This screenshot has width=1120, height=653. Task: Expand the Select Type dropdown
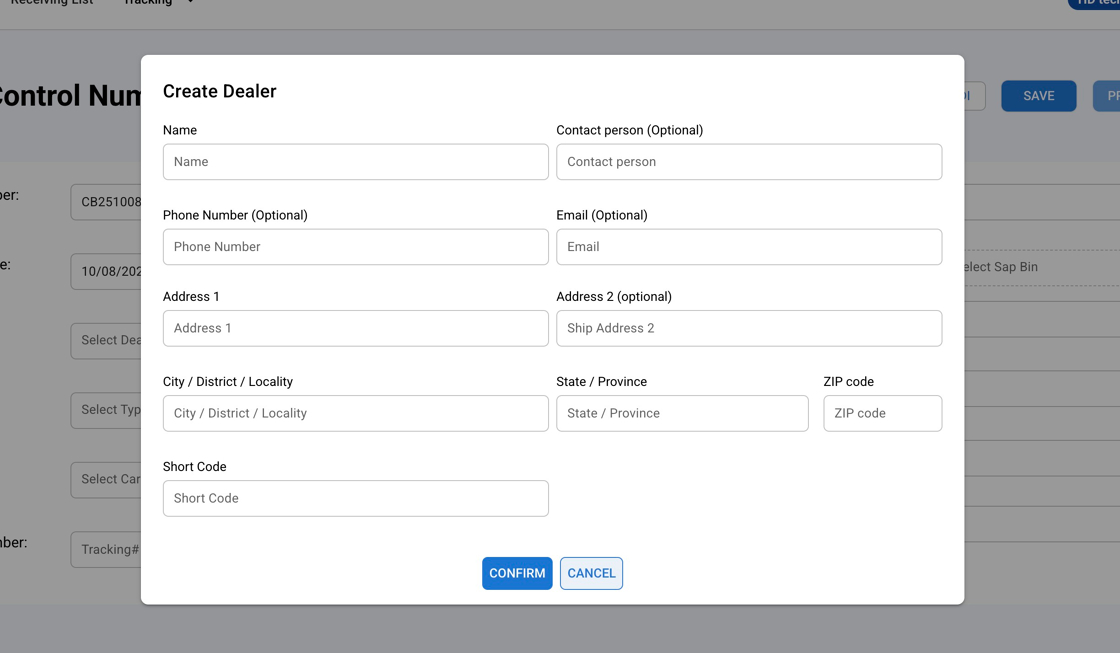(x=106, y=410)
